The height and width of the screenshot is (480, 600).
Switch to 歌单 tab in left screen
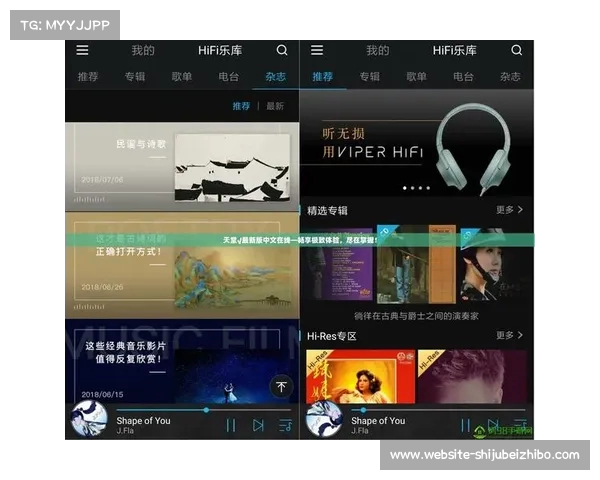pos(182,77)
